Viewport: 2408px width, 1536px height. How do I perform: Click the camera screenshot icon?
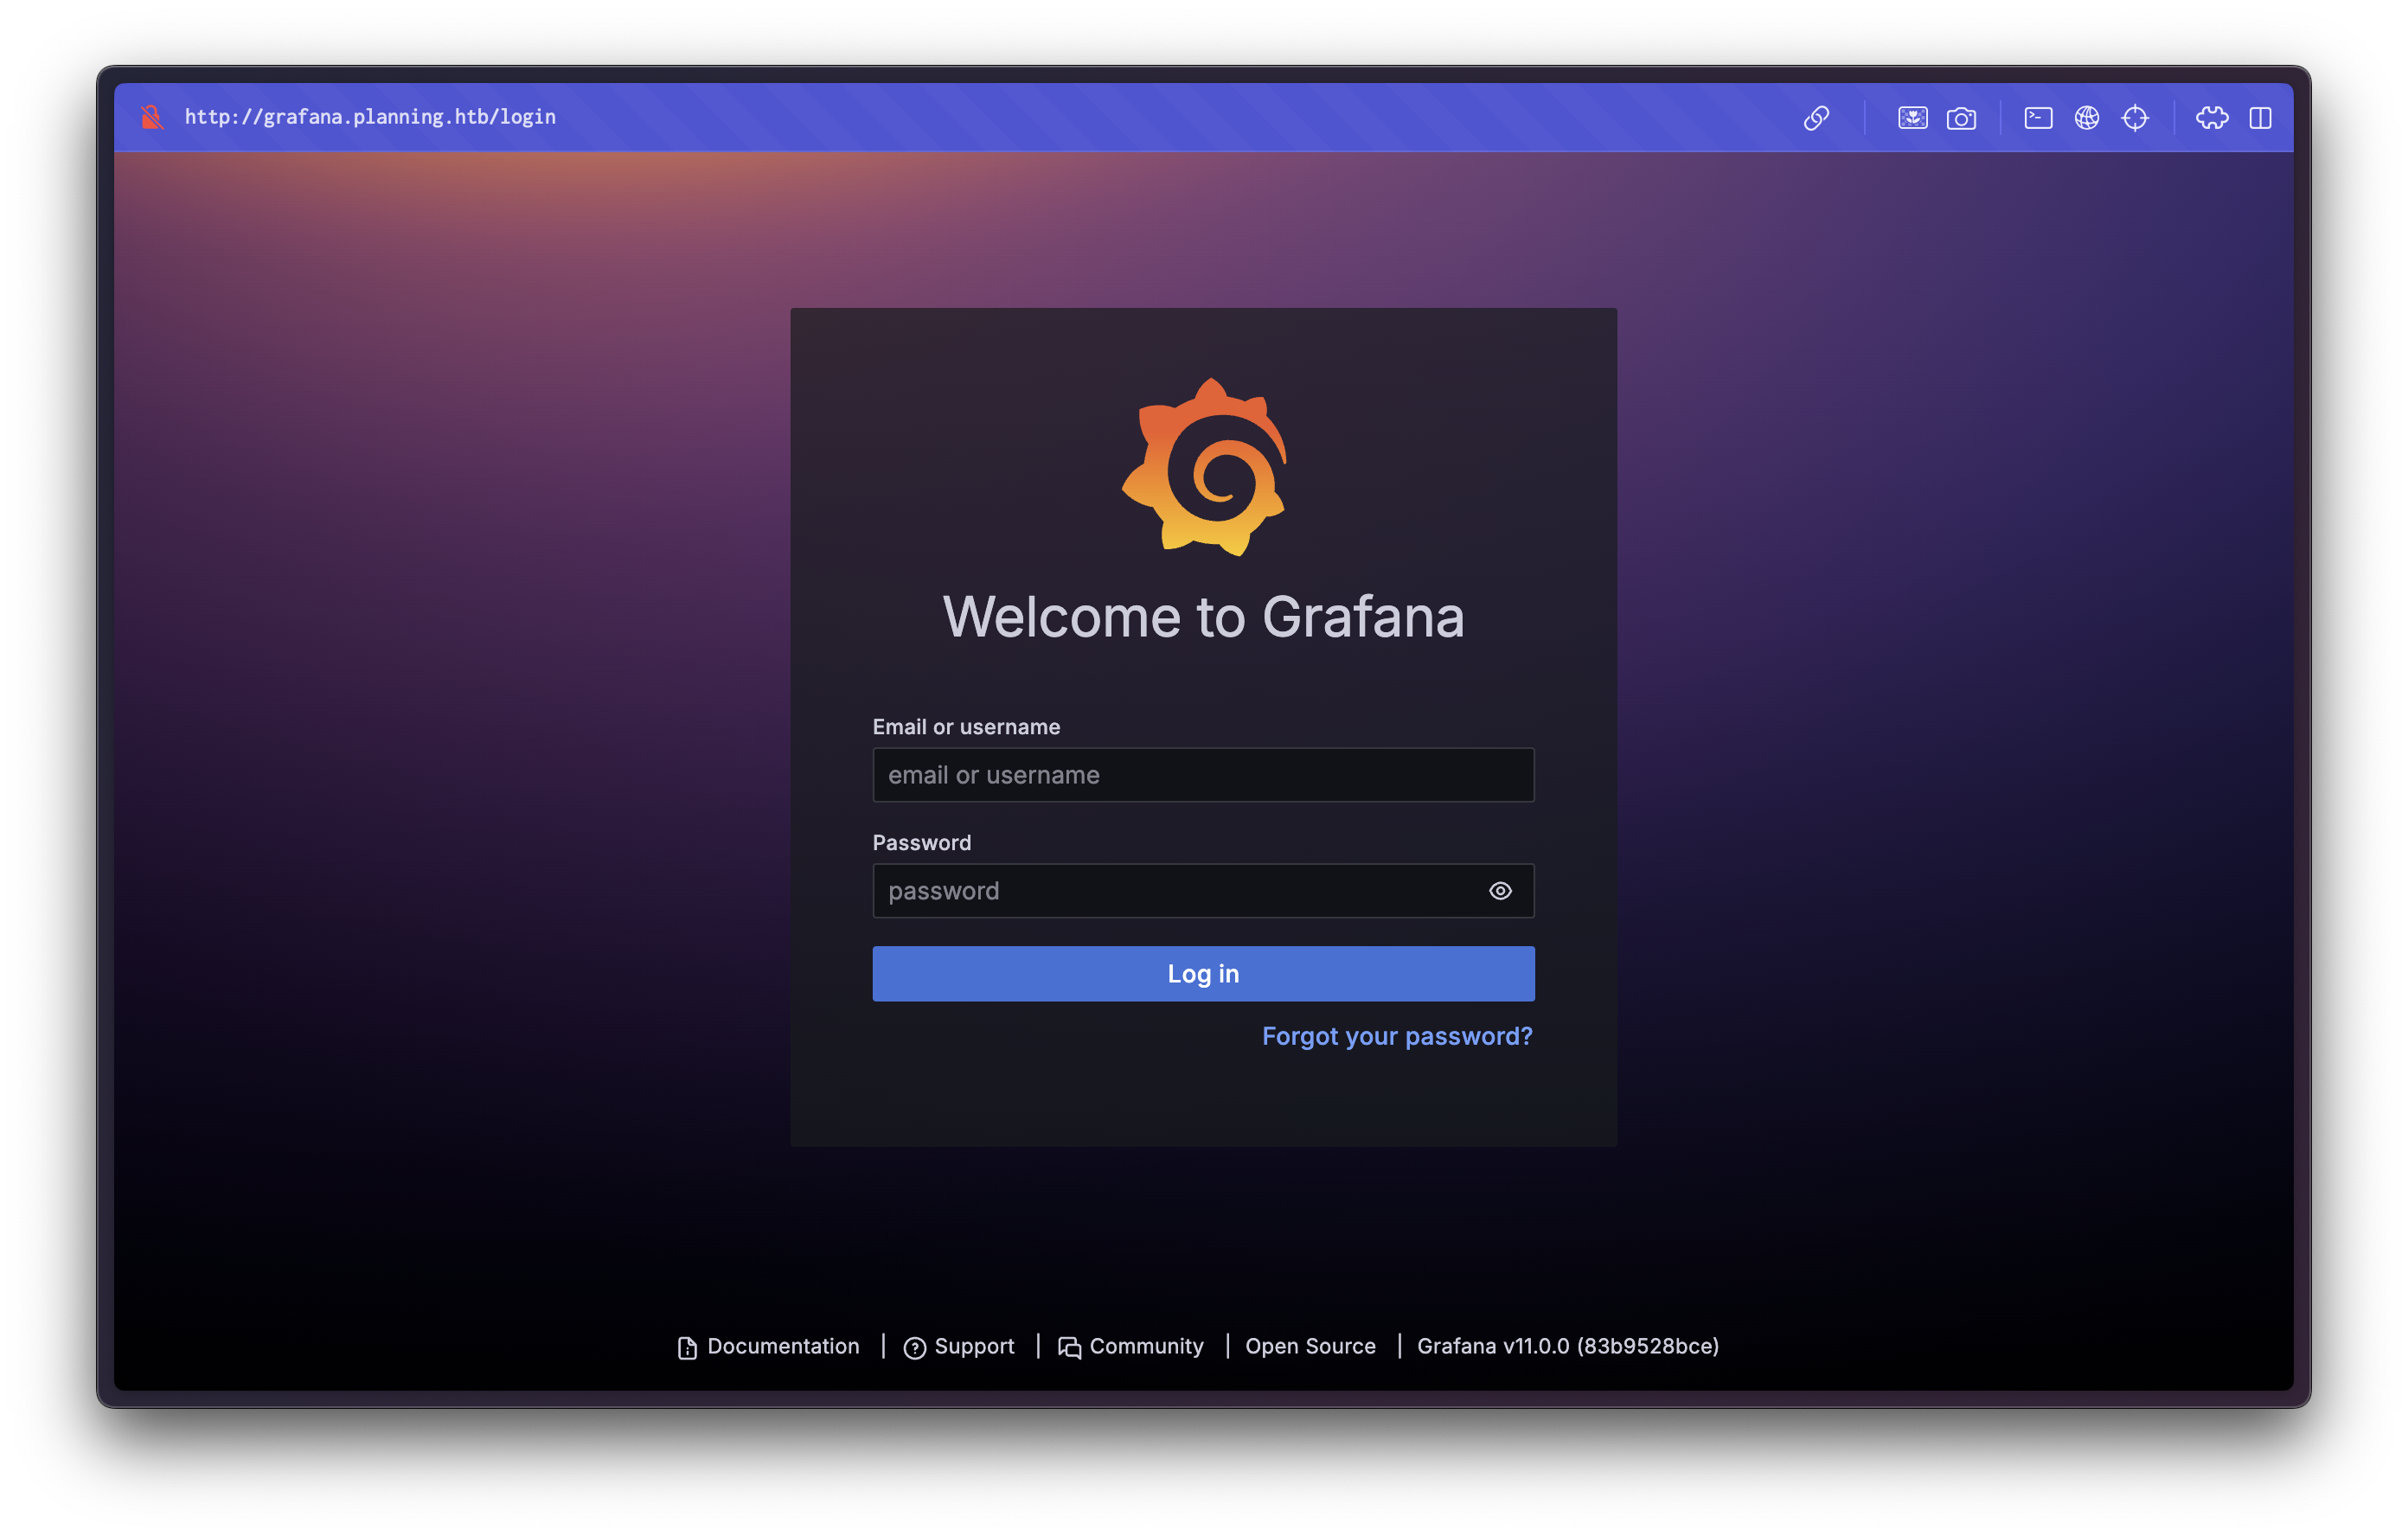click(1961, 118)
